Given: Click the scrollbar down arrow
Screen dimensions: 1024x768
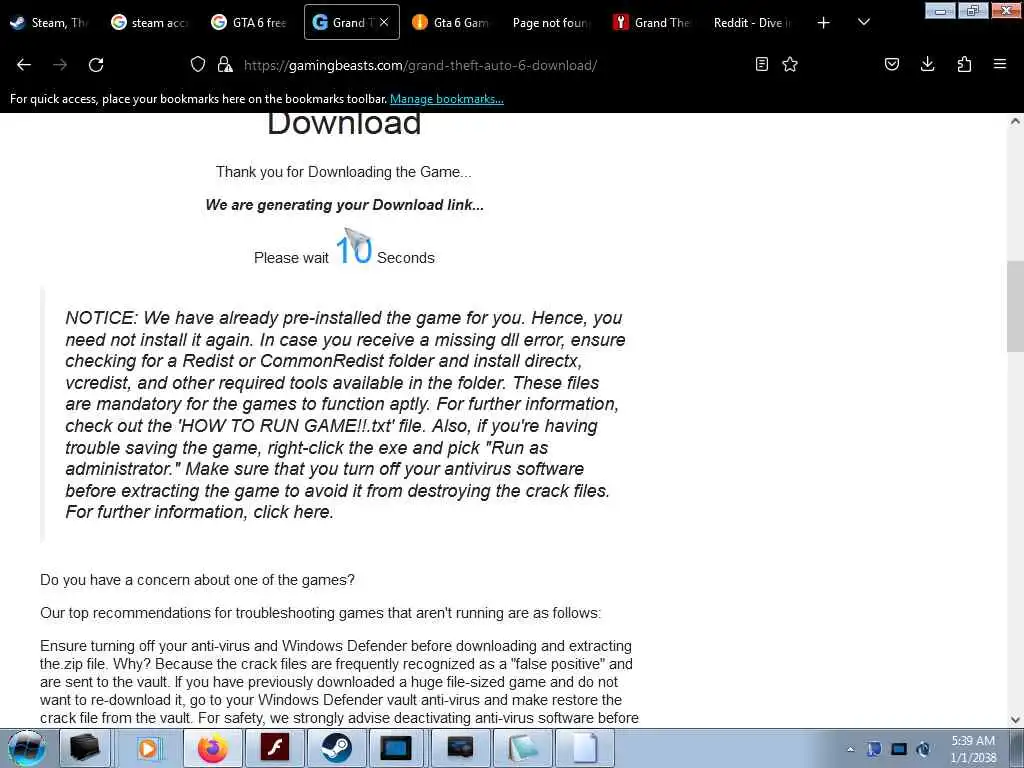Looking at the screenshot, I should pos(1015,720).
